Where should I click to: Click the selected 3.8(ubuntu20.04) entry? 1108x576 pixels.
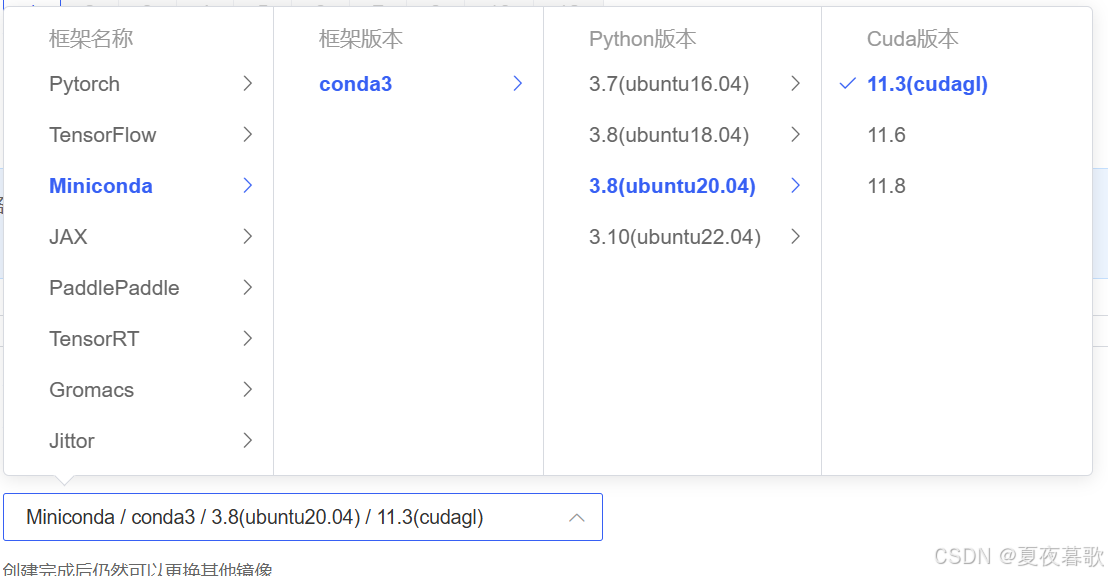[x=672, y=186]
